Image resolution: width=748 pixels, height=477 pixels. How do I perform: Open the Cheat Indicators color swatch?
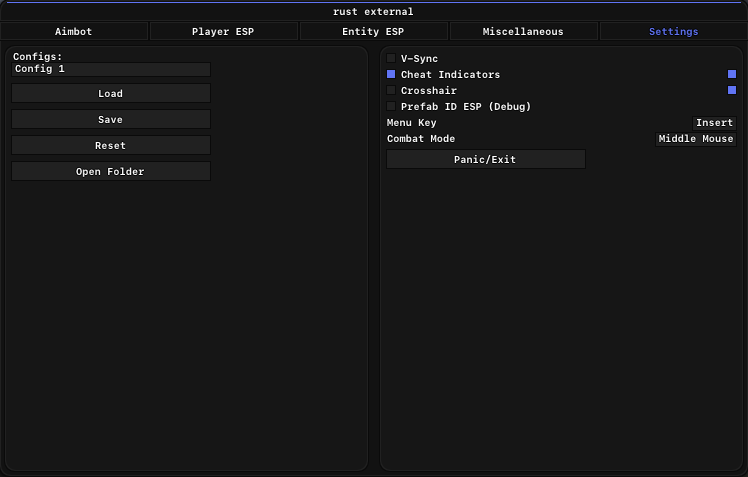pyautogui.click(x=732, y=74)
